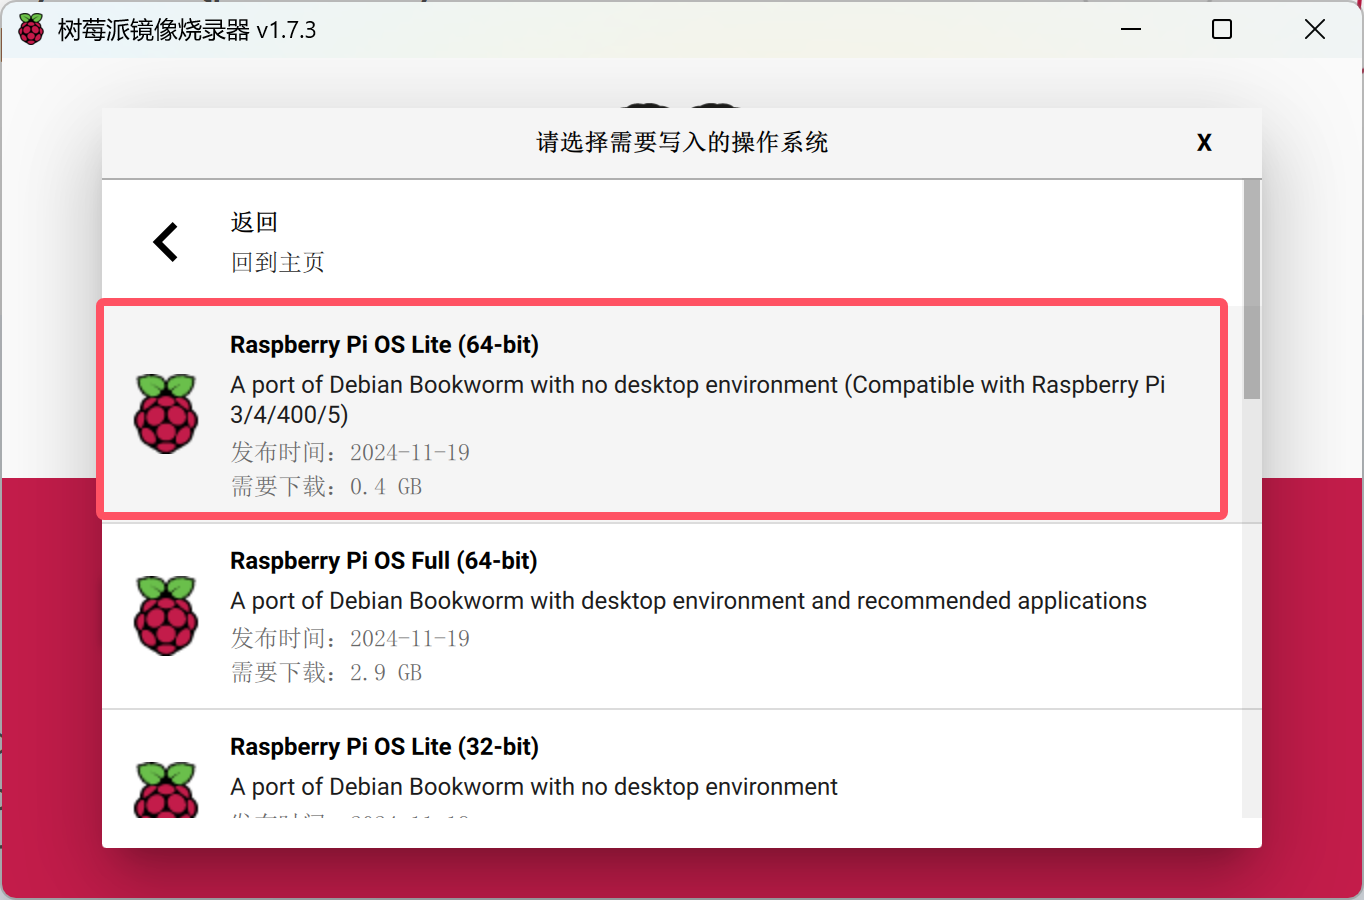Click the OS list scrollbar thumb
This screenshot has height=900, width=1364.
pos(1251,290)
